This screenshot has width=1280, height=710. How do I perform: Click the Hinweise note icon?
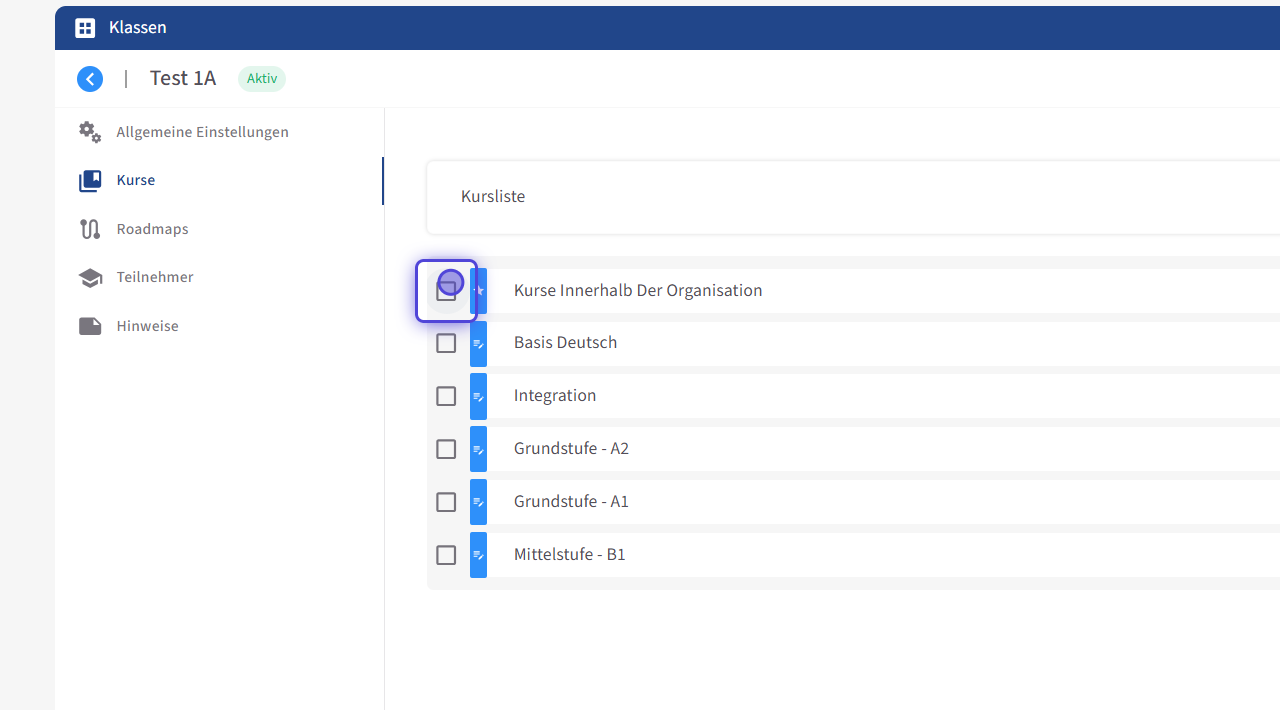(x=90, y=326)
